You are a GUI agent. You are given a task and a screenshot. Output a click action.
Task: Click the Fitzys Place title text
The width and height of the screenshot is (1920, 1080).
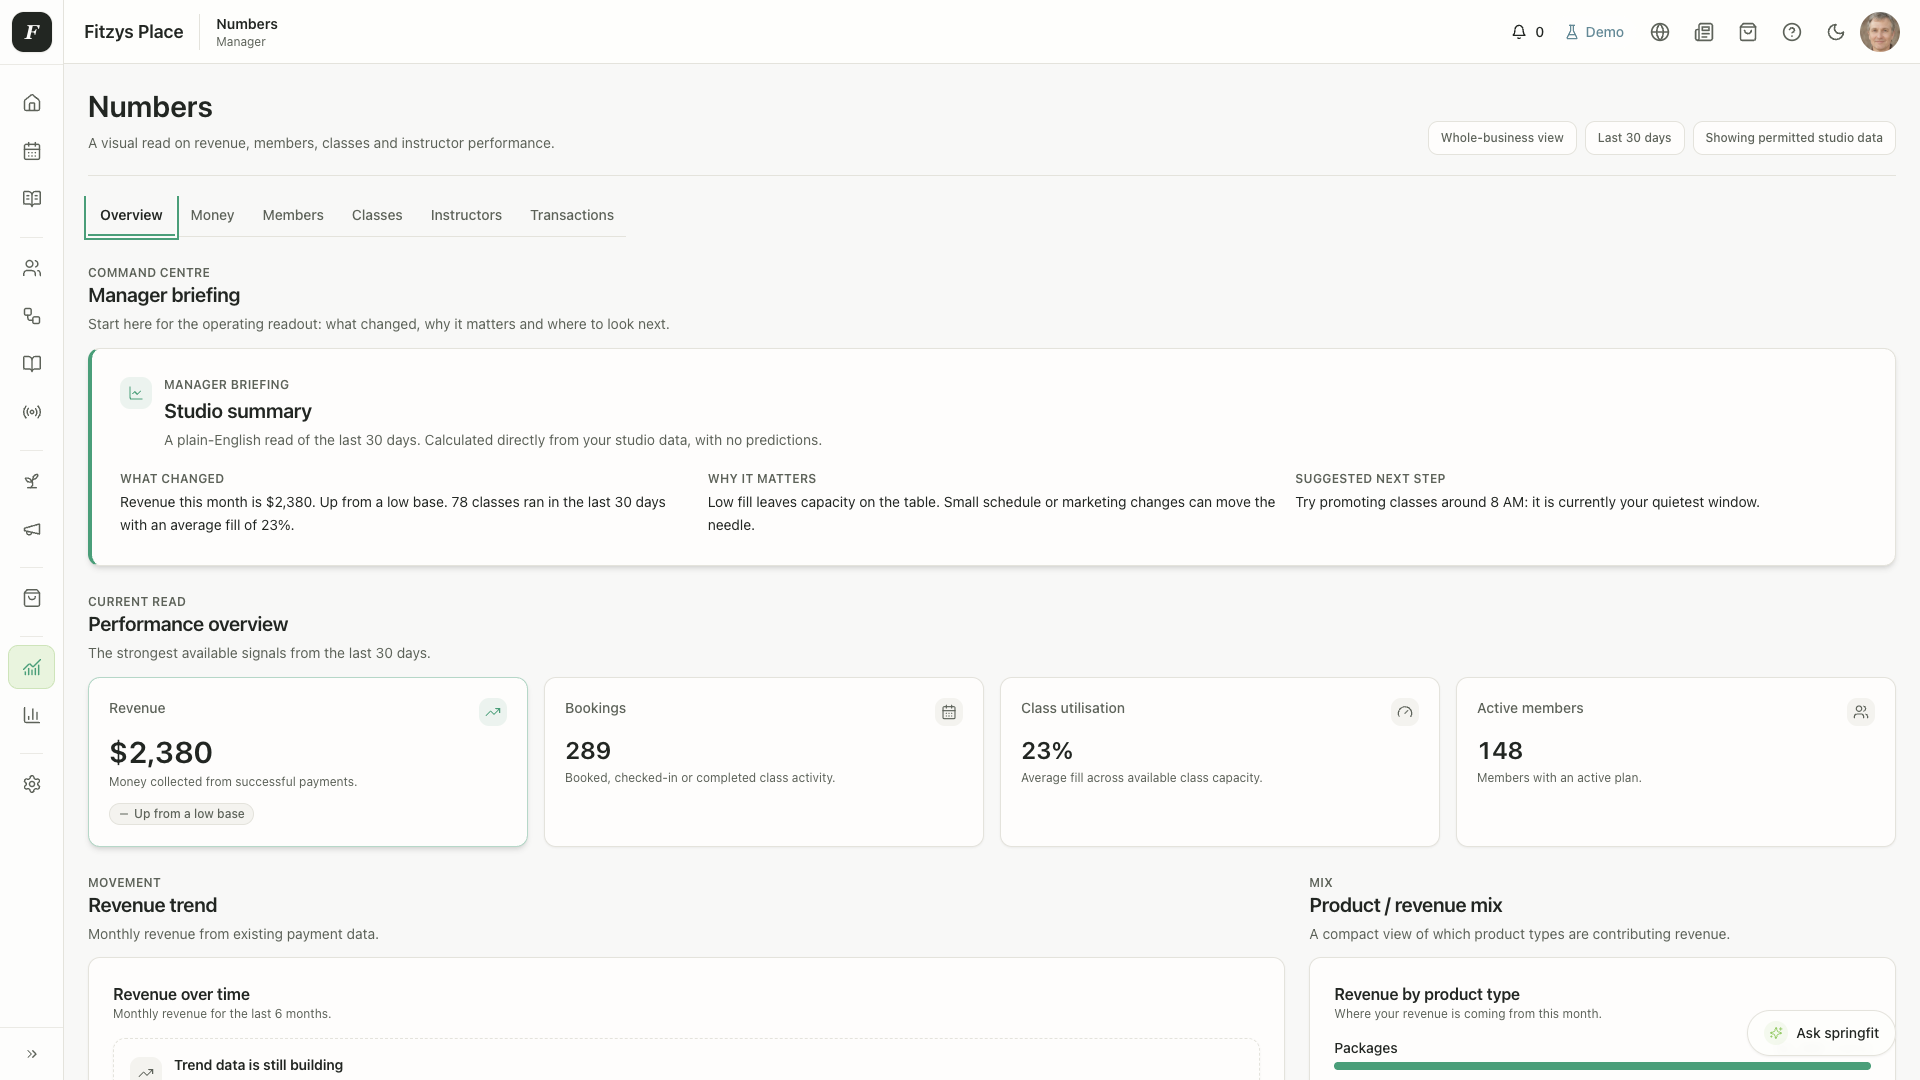tap(134, 32)
